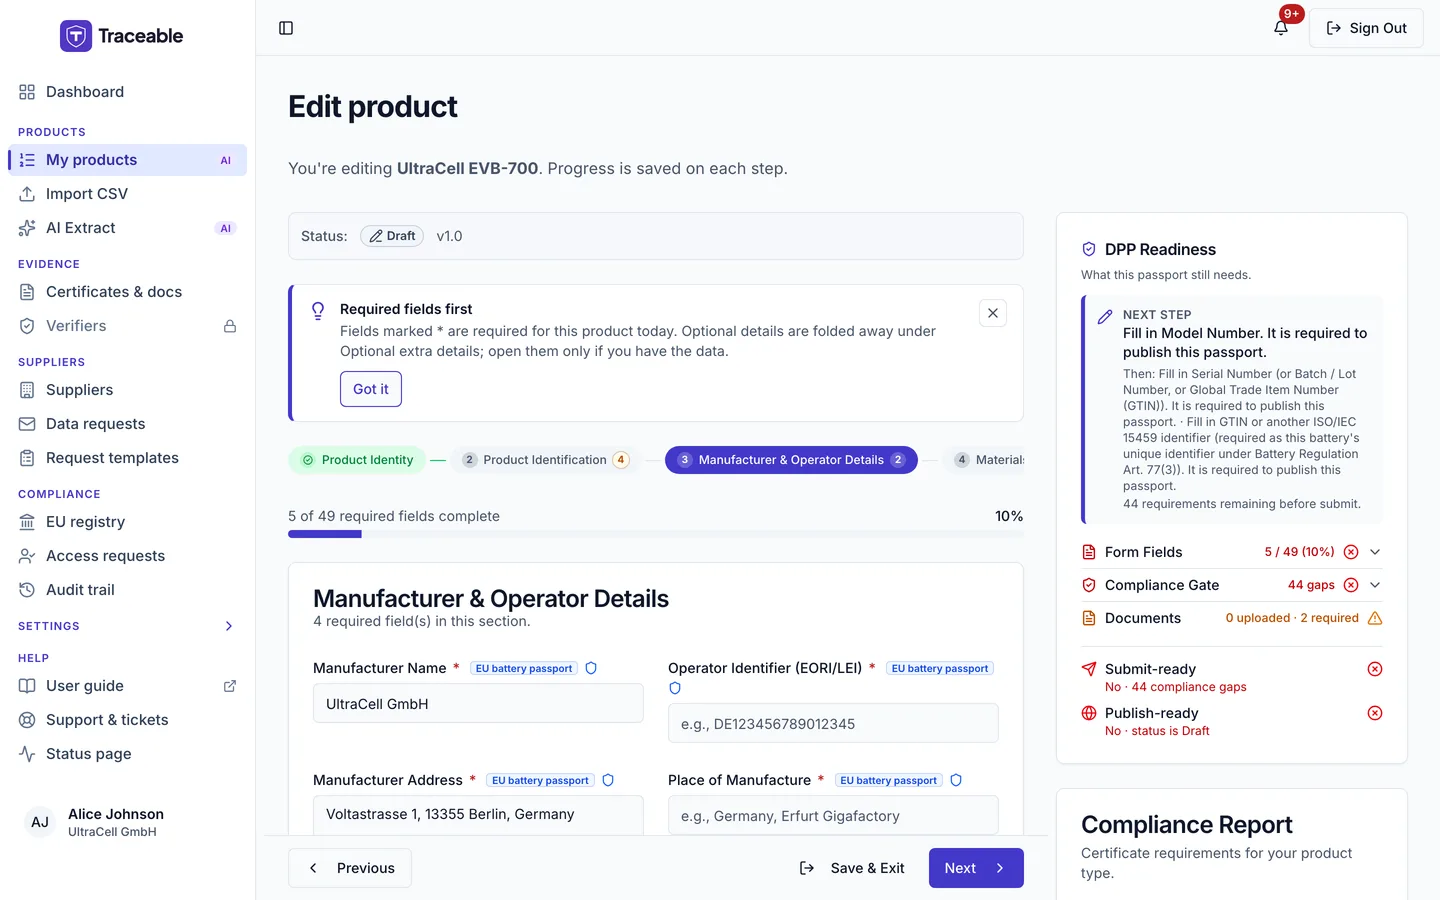Click the Manufacturer Name input field
Viewport: 1440px width, 900px height.
478,703
